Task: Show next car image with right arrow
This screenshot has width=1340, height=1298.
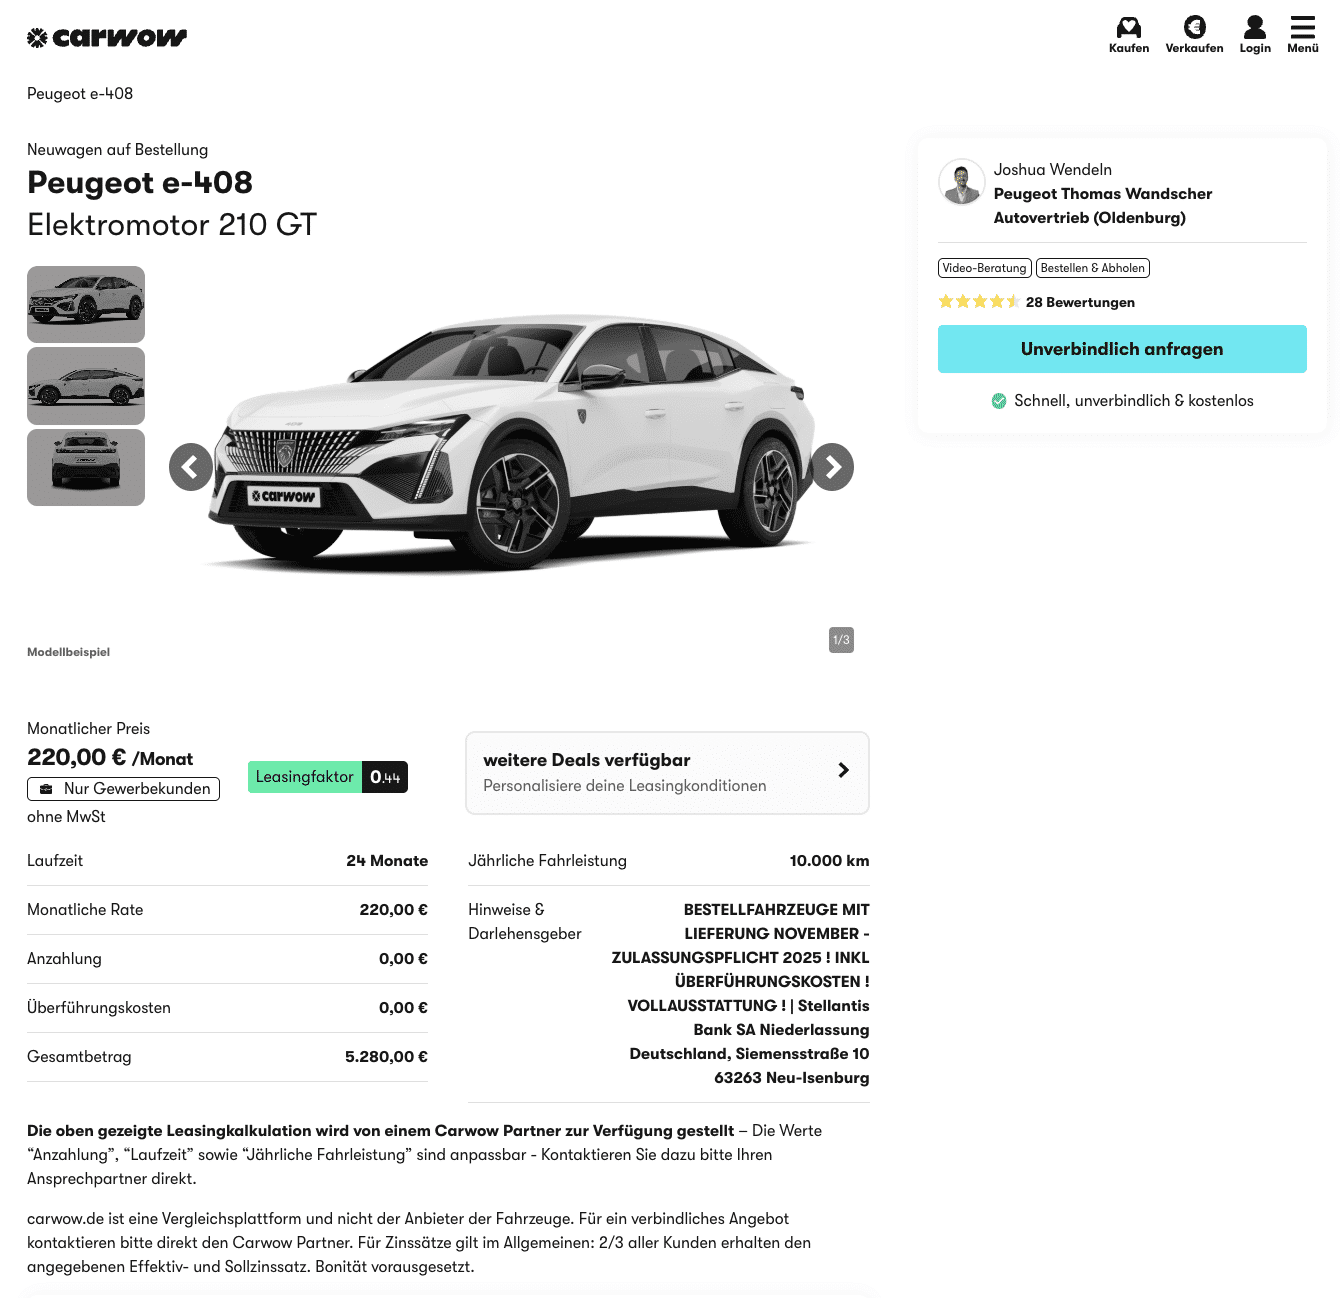Action: 832,467
